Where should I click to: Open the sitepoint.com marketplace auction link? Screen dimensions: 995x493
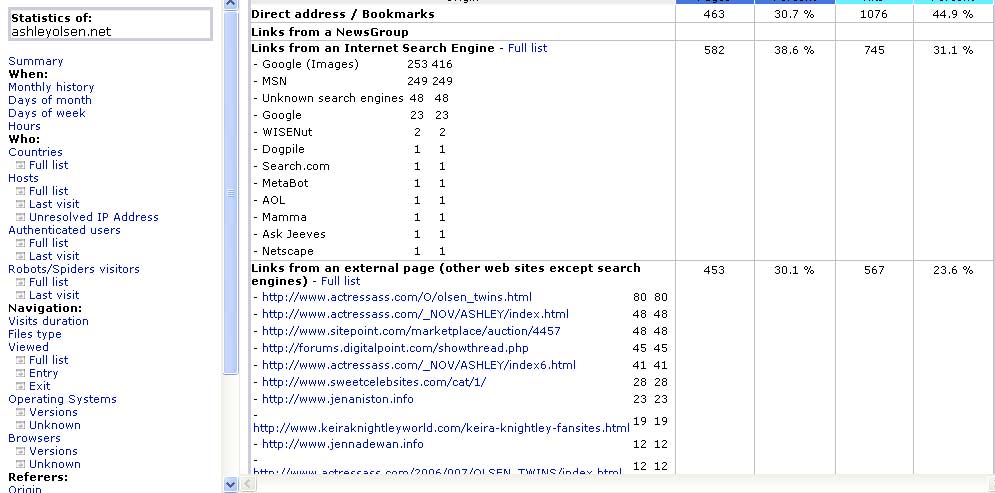[411, 331]
